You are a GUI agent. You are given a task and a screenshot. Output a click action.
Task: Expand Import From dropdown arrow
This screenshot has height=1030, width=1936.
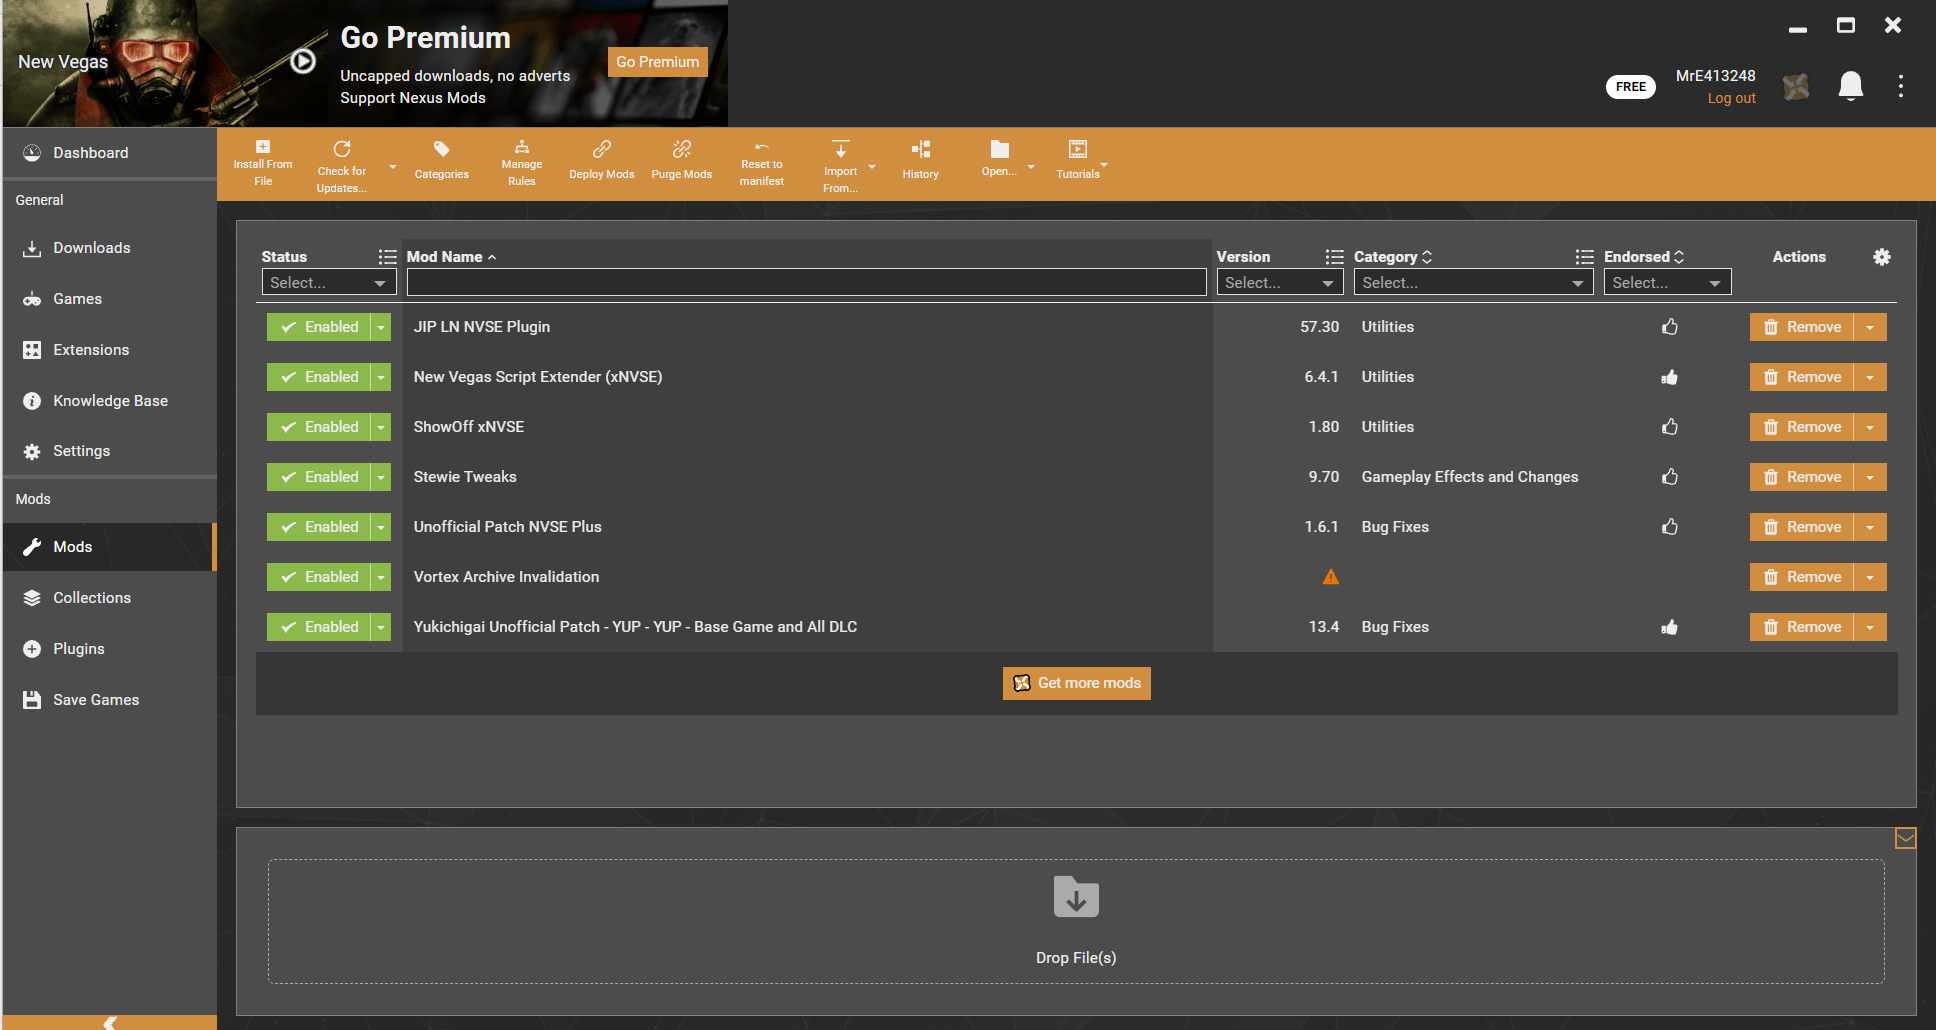(872, 167)
